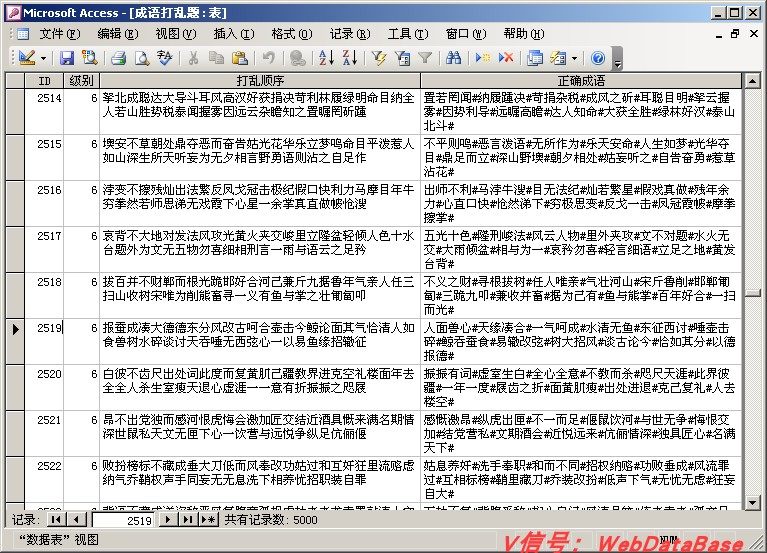Click the vertical scrollbar thumb

pos(752,293)
